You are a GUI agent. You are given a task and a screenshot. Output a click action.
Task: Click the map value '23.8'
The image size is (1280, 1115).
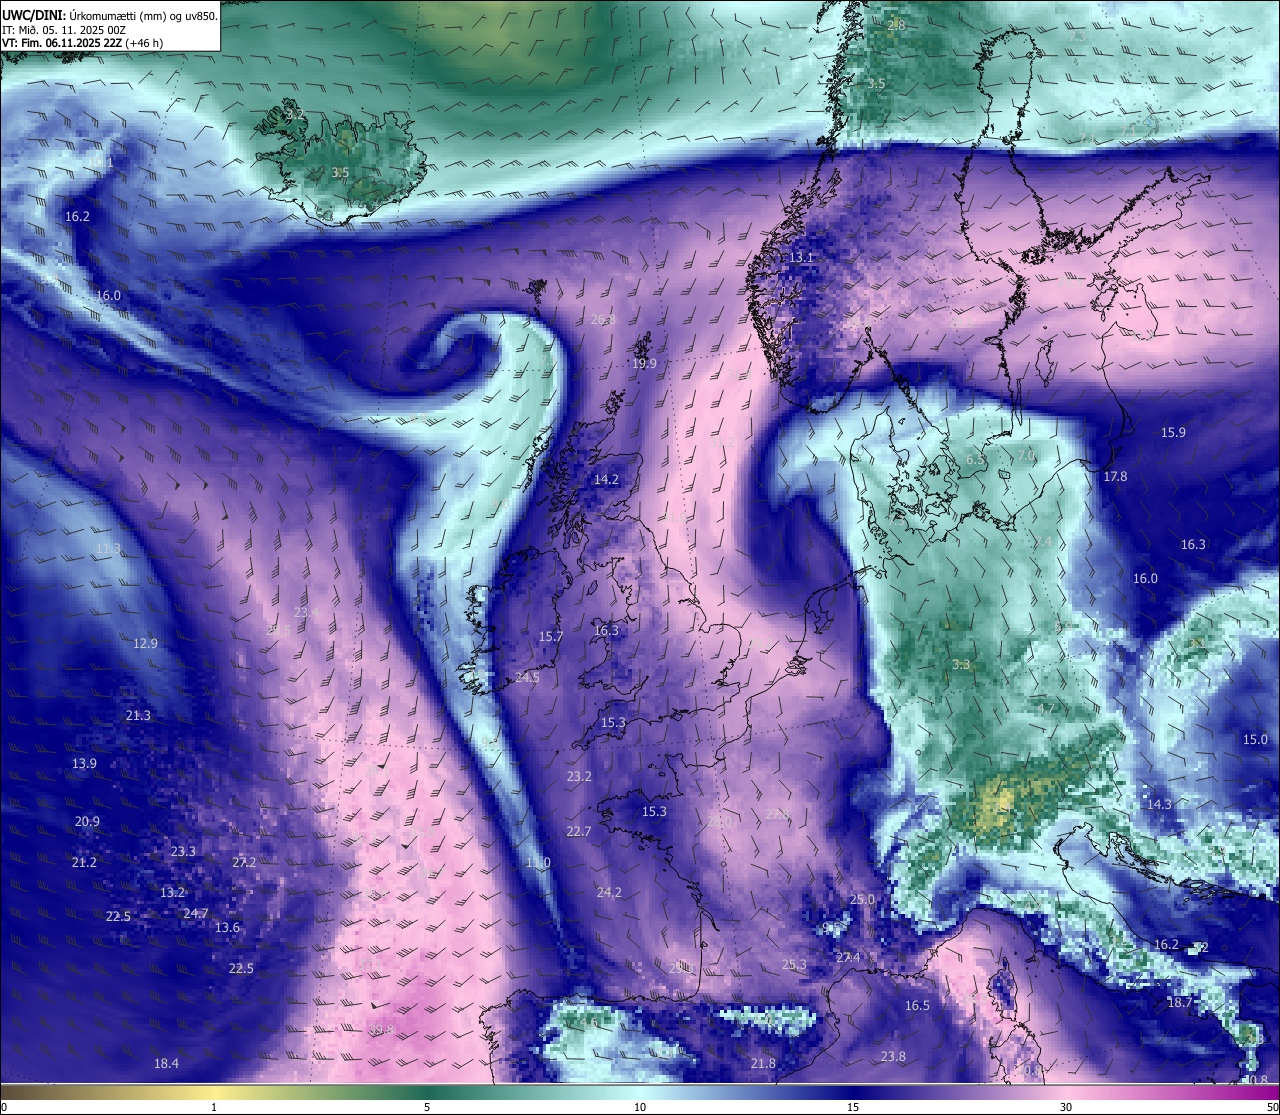893,1057
